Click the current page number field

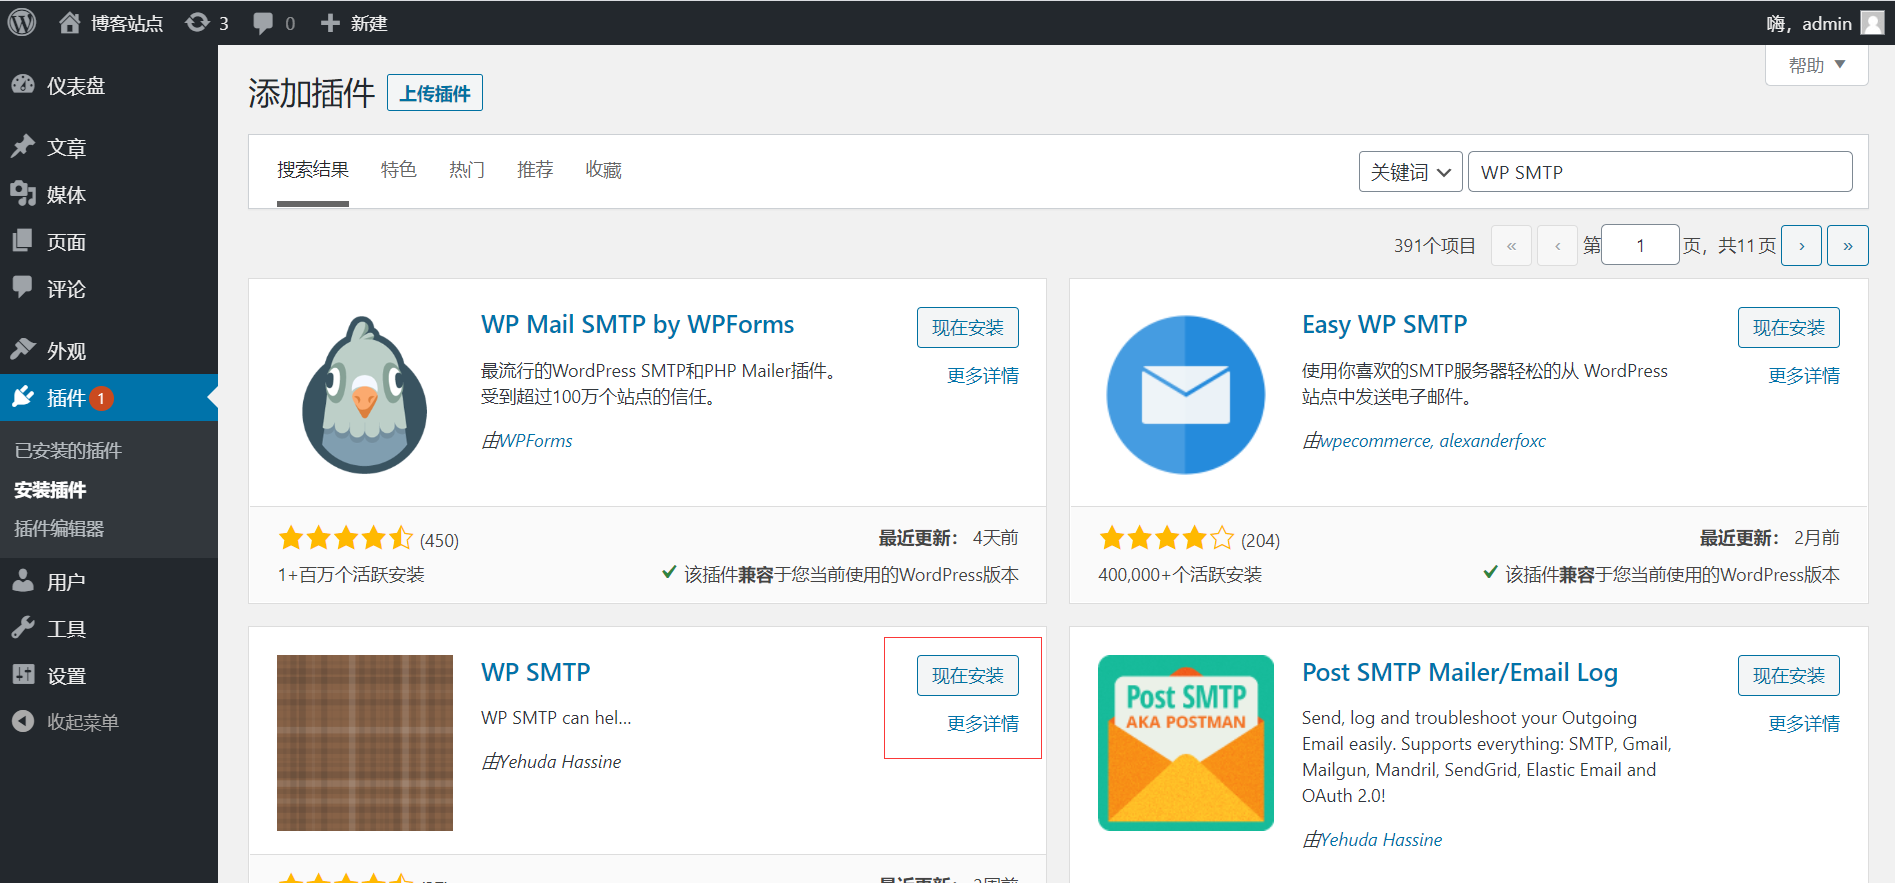click(1640, 245)
